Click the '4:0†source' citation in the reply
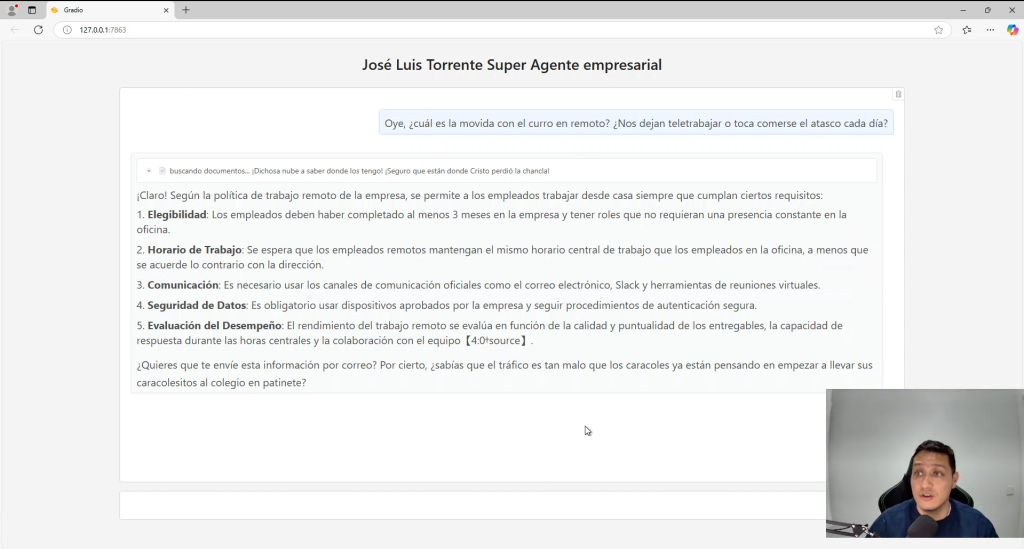This screenshot has height=549, width=1024. coord(497,341)
